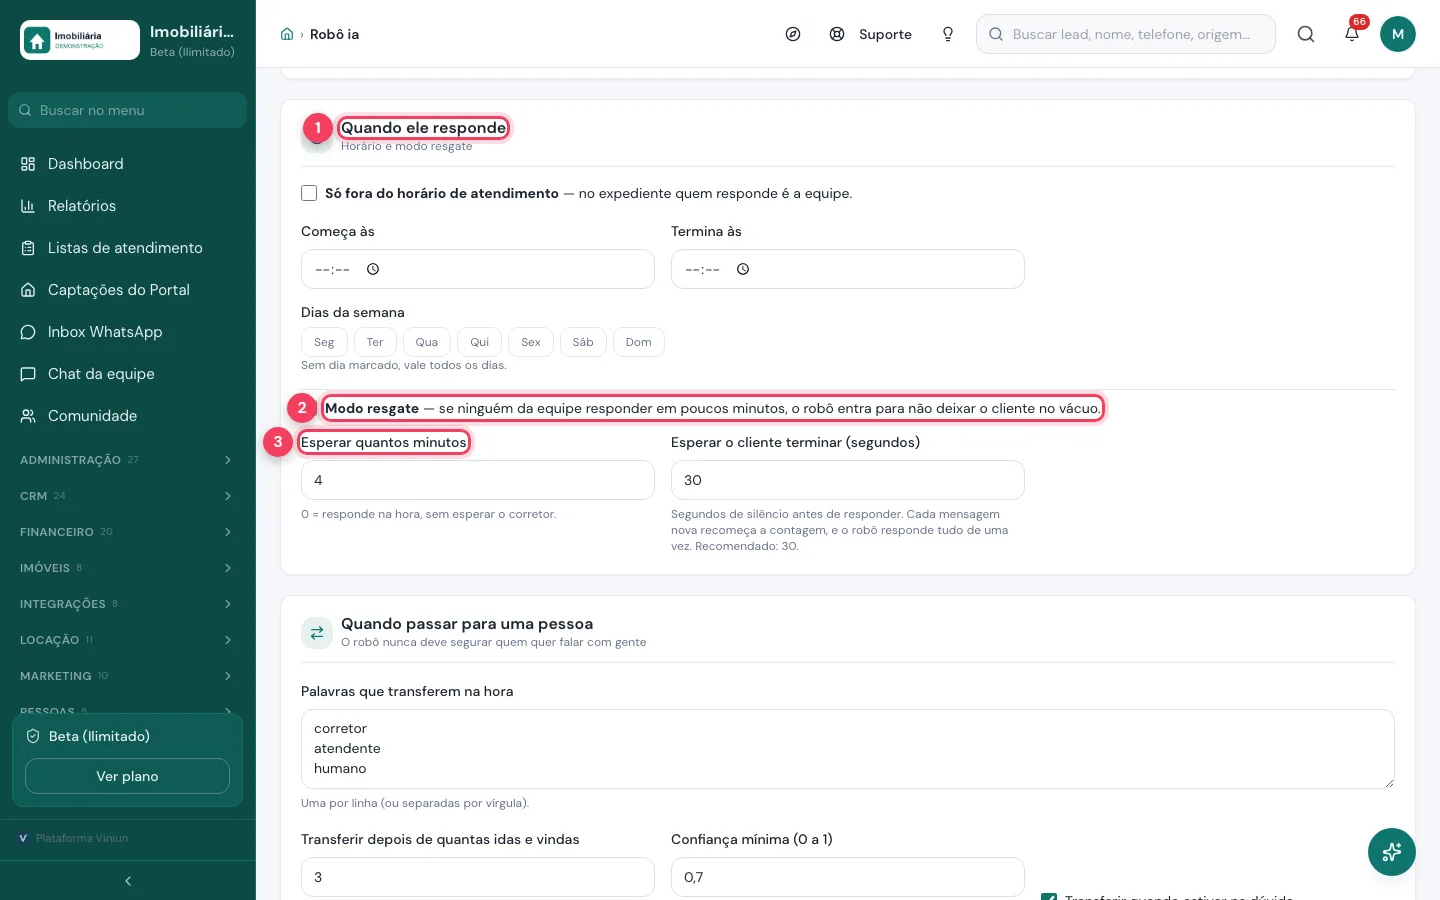This screenshot has height=900, width=1440.
Task: Collapse the sidebar with bottom chevron
Action: [128, 881]
